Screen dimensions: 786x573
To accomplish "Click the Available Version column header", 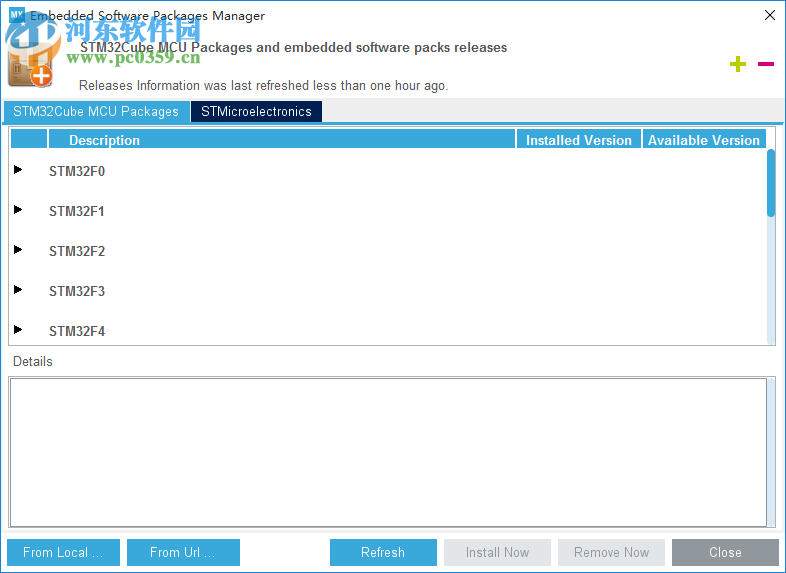I will click(x=704, y=139).
